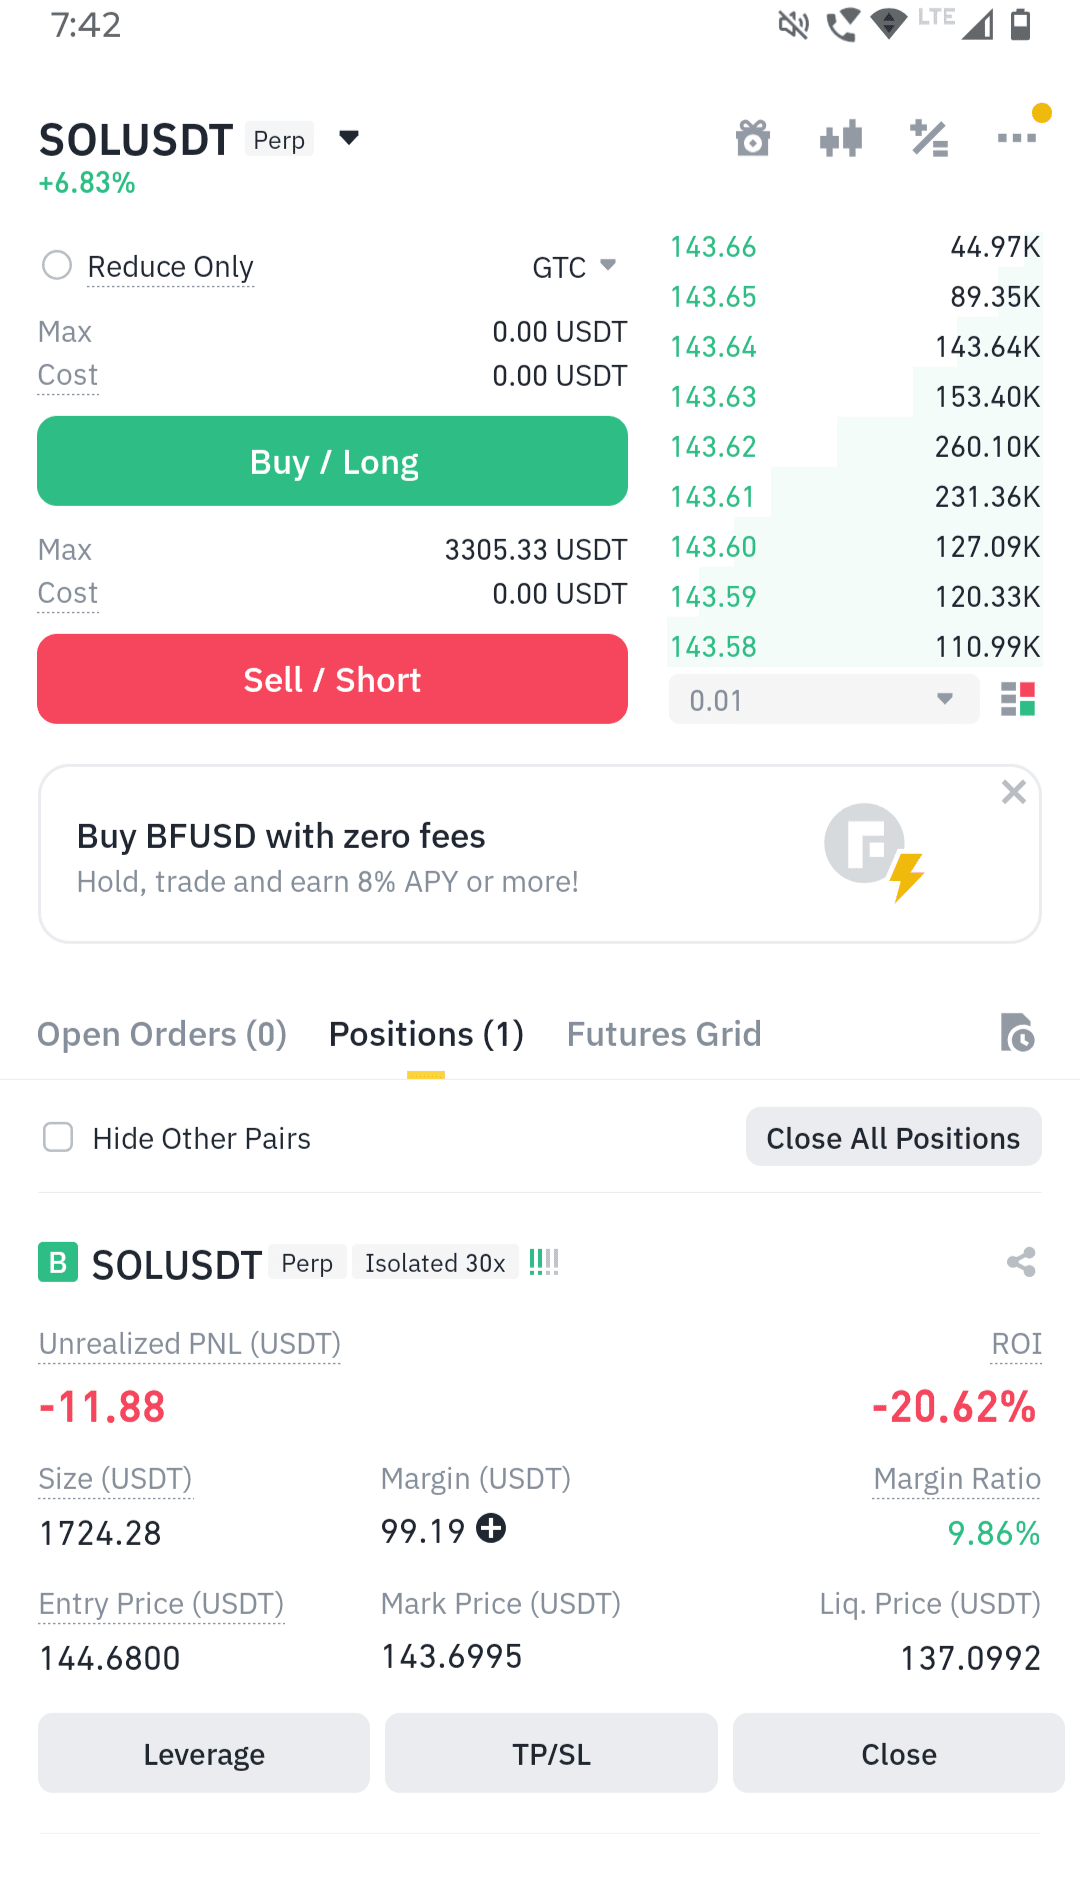1080x1899 pixels.
Task: Open the candlestick chart icon
Action: tap(841, 138)
